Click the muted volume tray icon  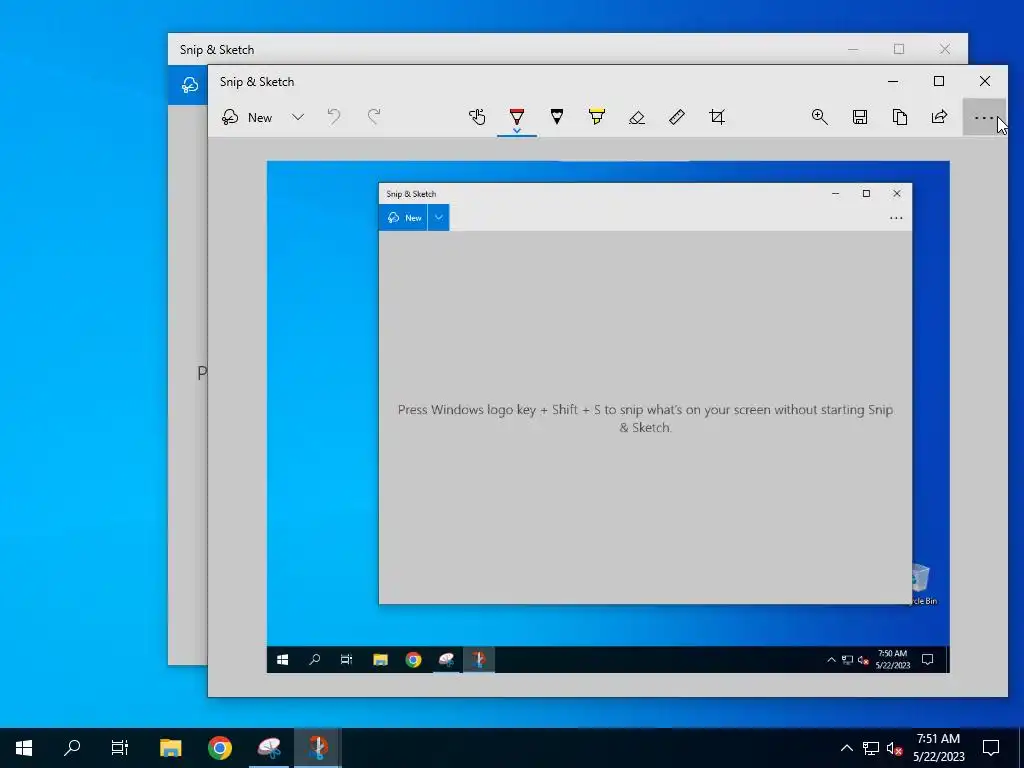point(895,748)
